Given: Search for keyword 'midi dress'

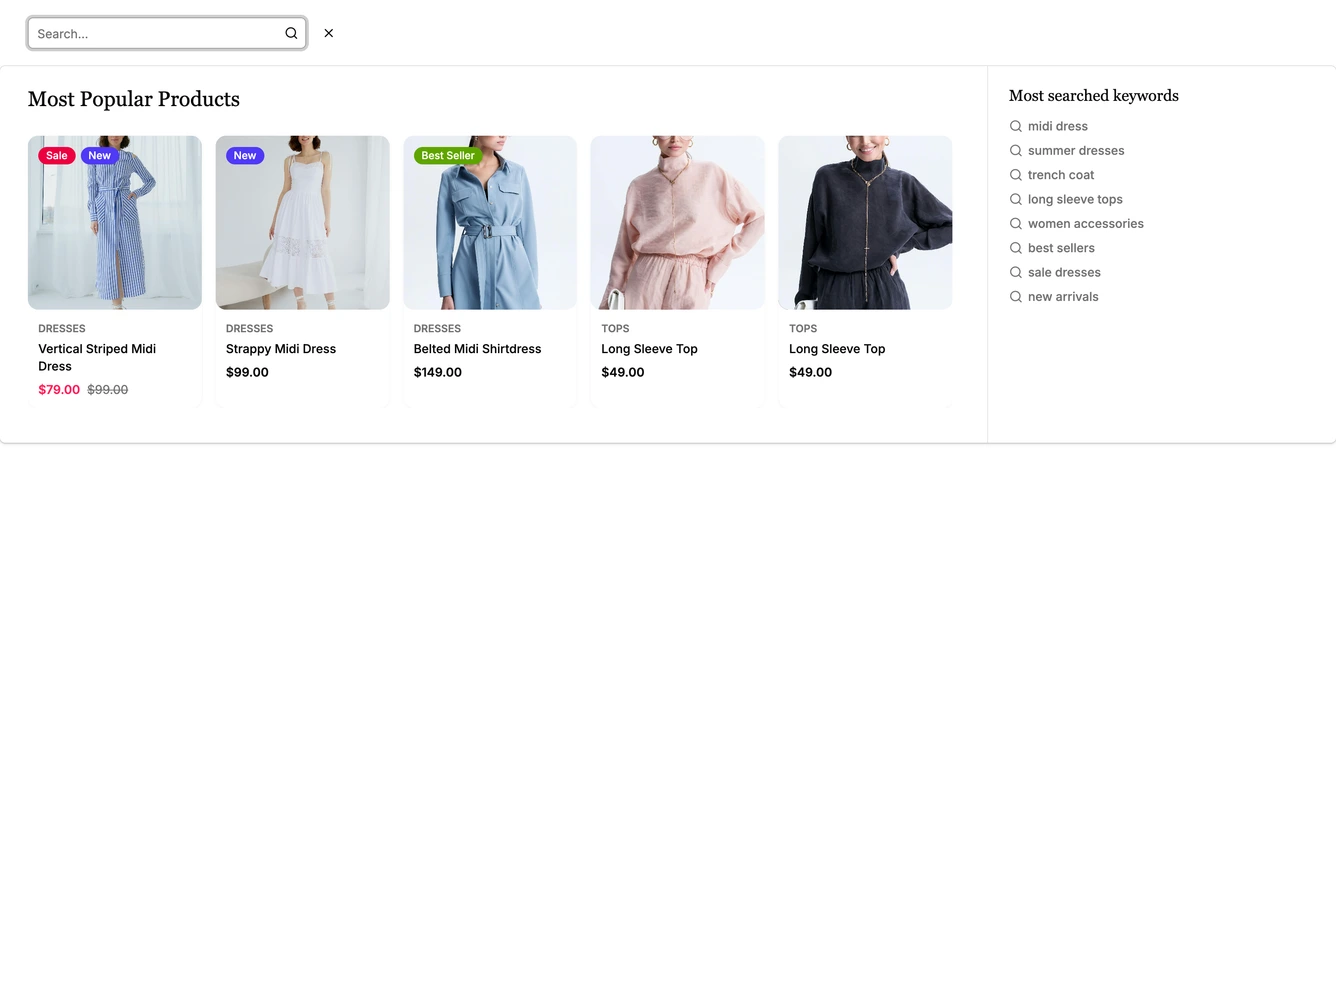Looking at the screenshot, I should [1057, 126].
